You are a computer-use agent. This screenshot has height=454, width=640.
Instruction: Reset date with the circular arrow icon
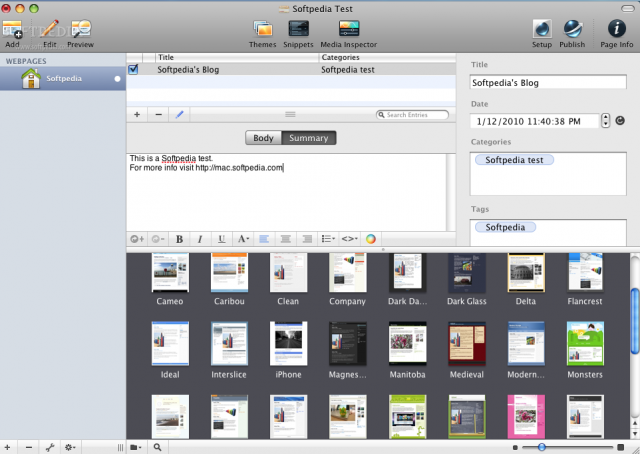click(620, 121)
